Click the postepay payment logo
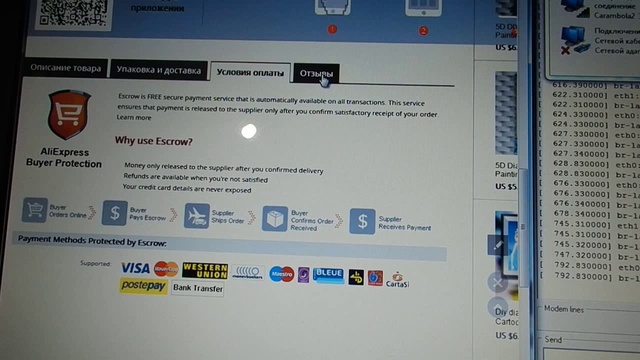640x360 pixels. coord(144,286)
